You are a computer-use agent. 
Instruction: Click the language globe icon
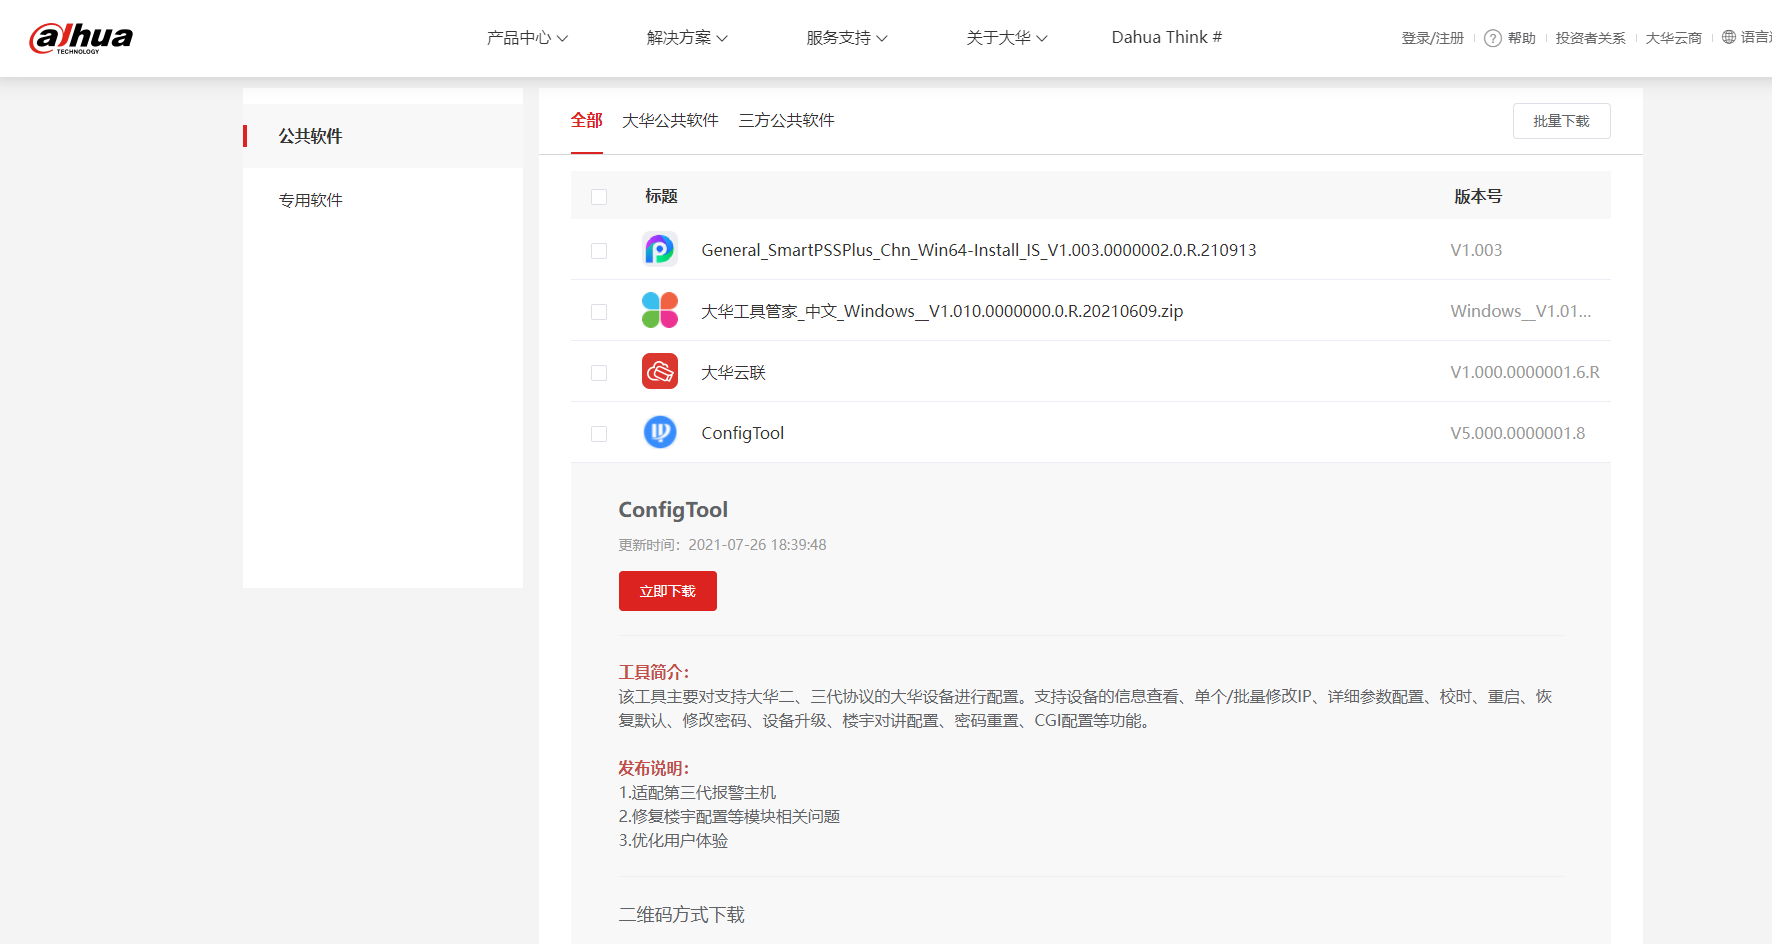1729,37
